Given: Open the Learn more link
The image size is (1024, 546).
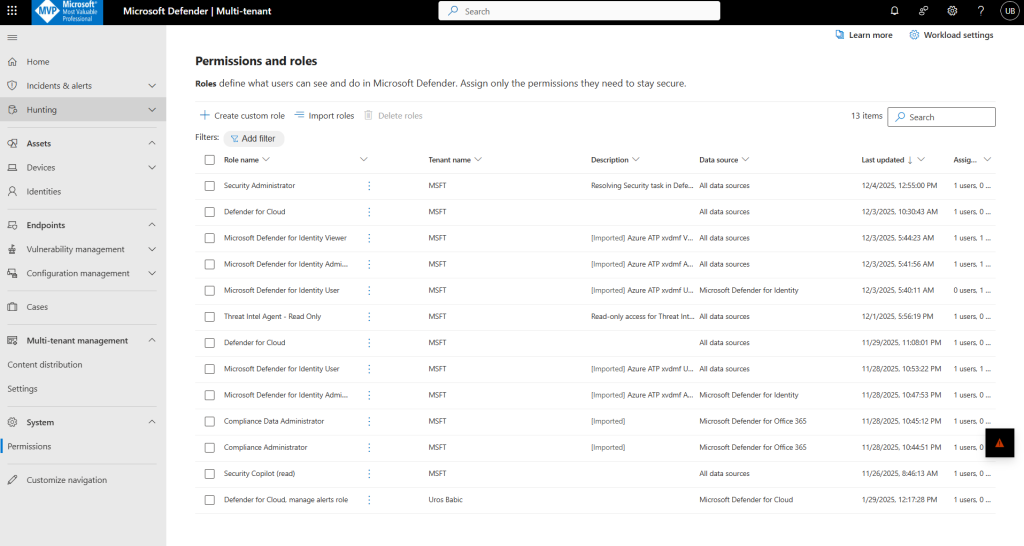Looking at the screenshot, I should coord(864,35).
